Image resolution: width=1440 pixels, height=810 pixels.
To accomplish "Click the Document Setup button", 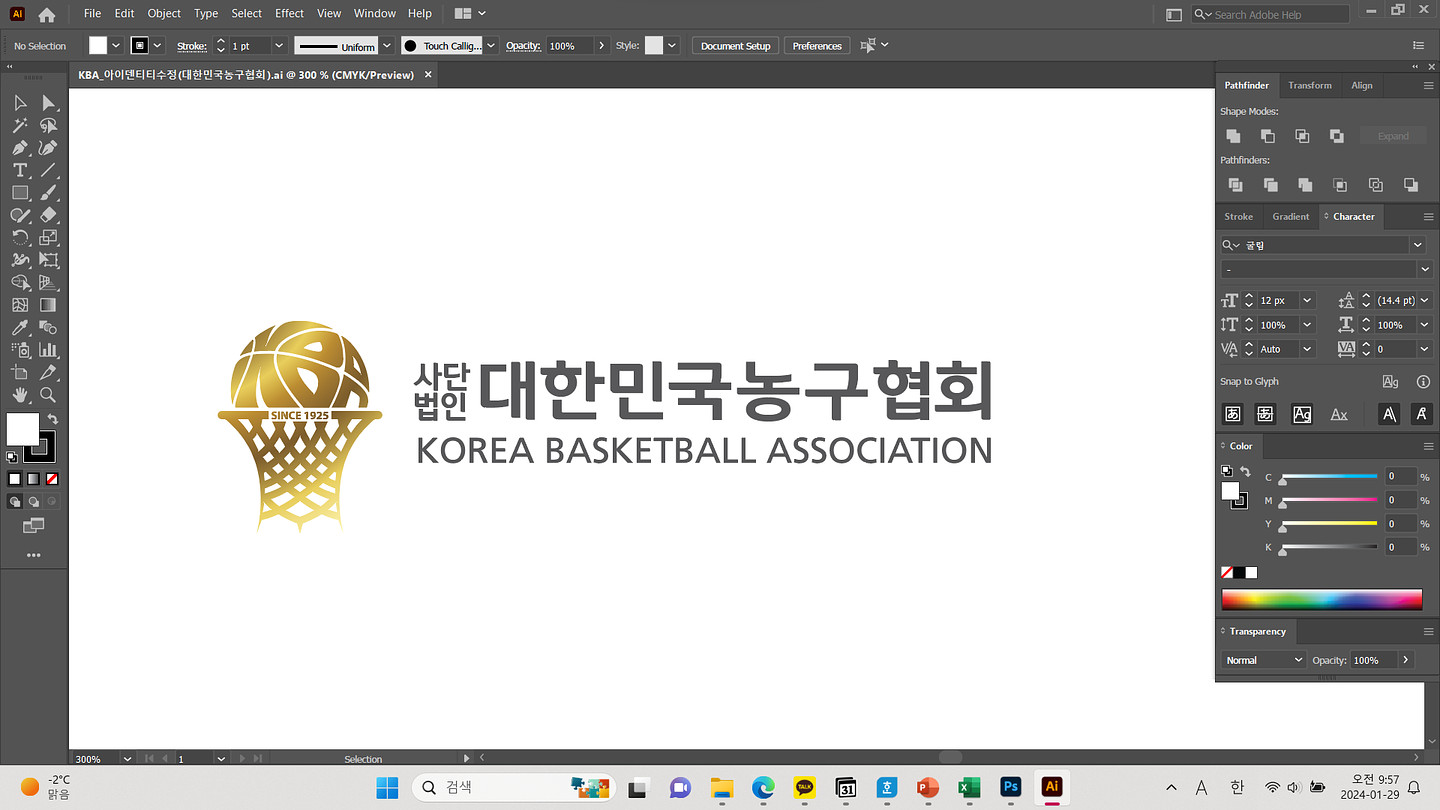I will point(735,46).
